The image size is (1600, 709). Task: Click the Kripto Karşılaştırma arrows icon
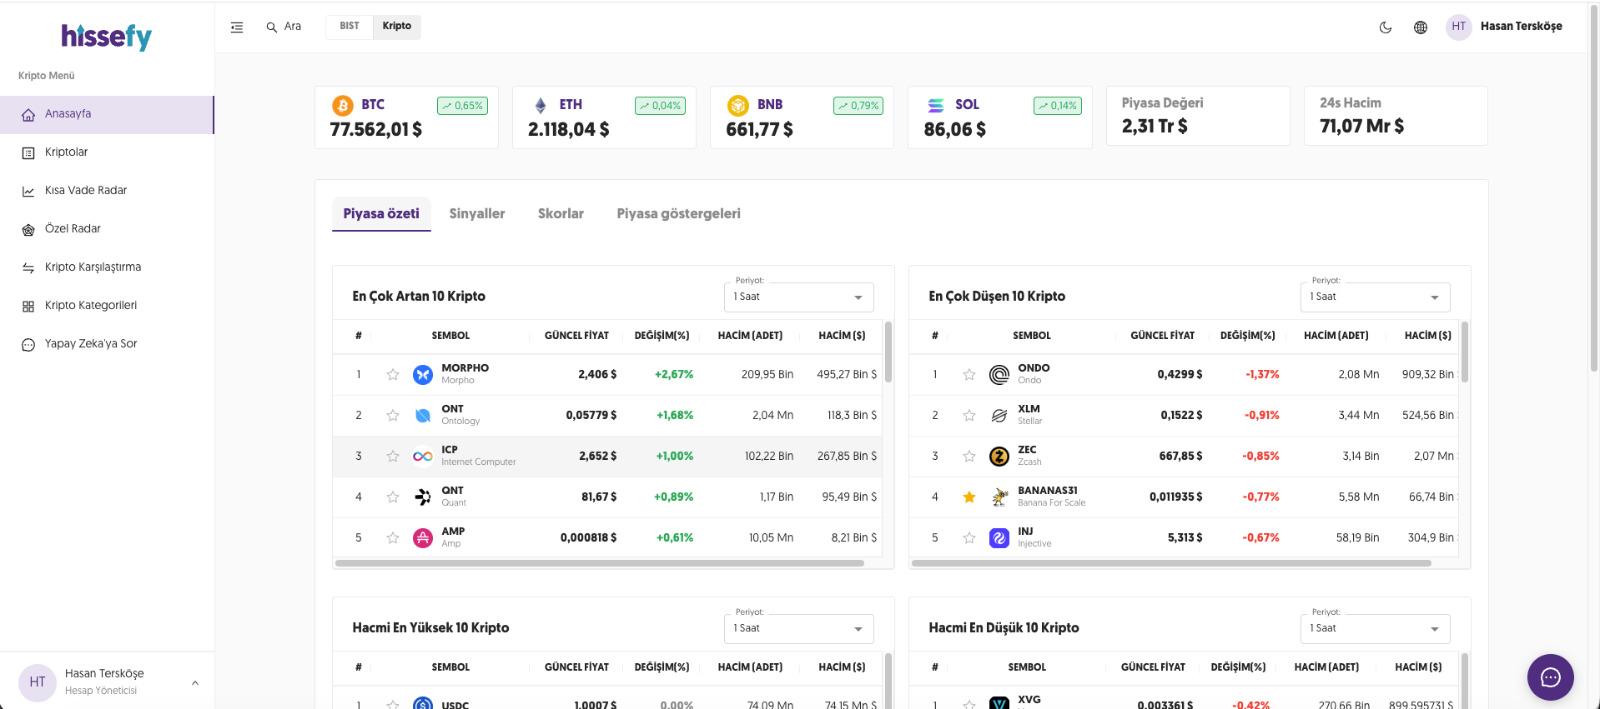28,268
